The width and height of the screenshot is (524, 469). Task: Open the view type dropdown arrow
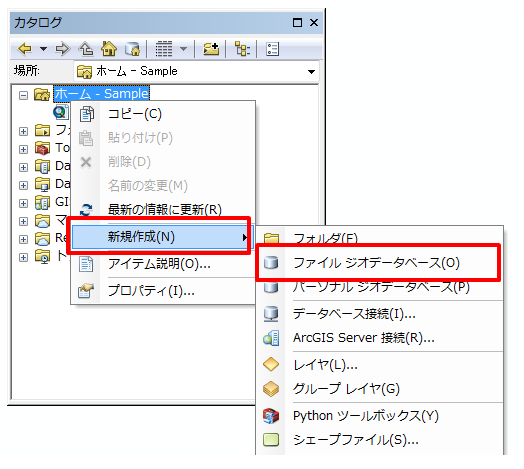tap(183, 49)
